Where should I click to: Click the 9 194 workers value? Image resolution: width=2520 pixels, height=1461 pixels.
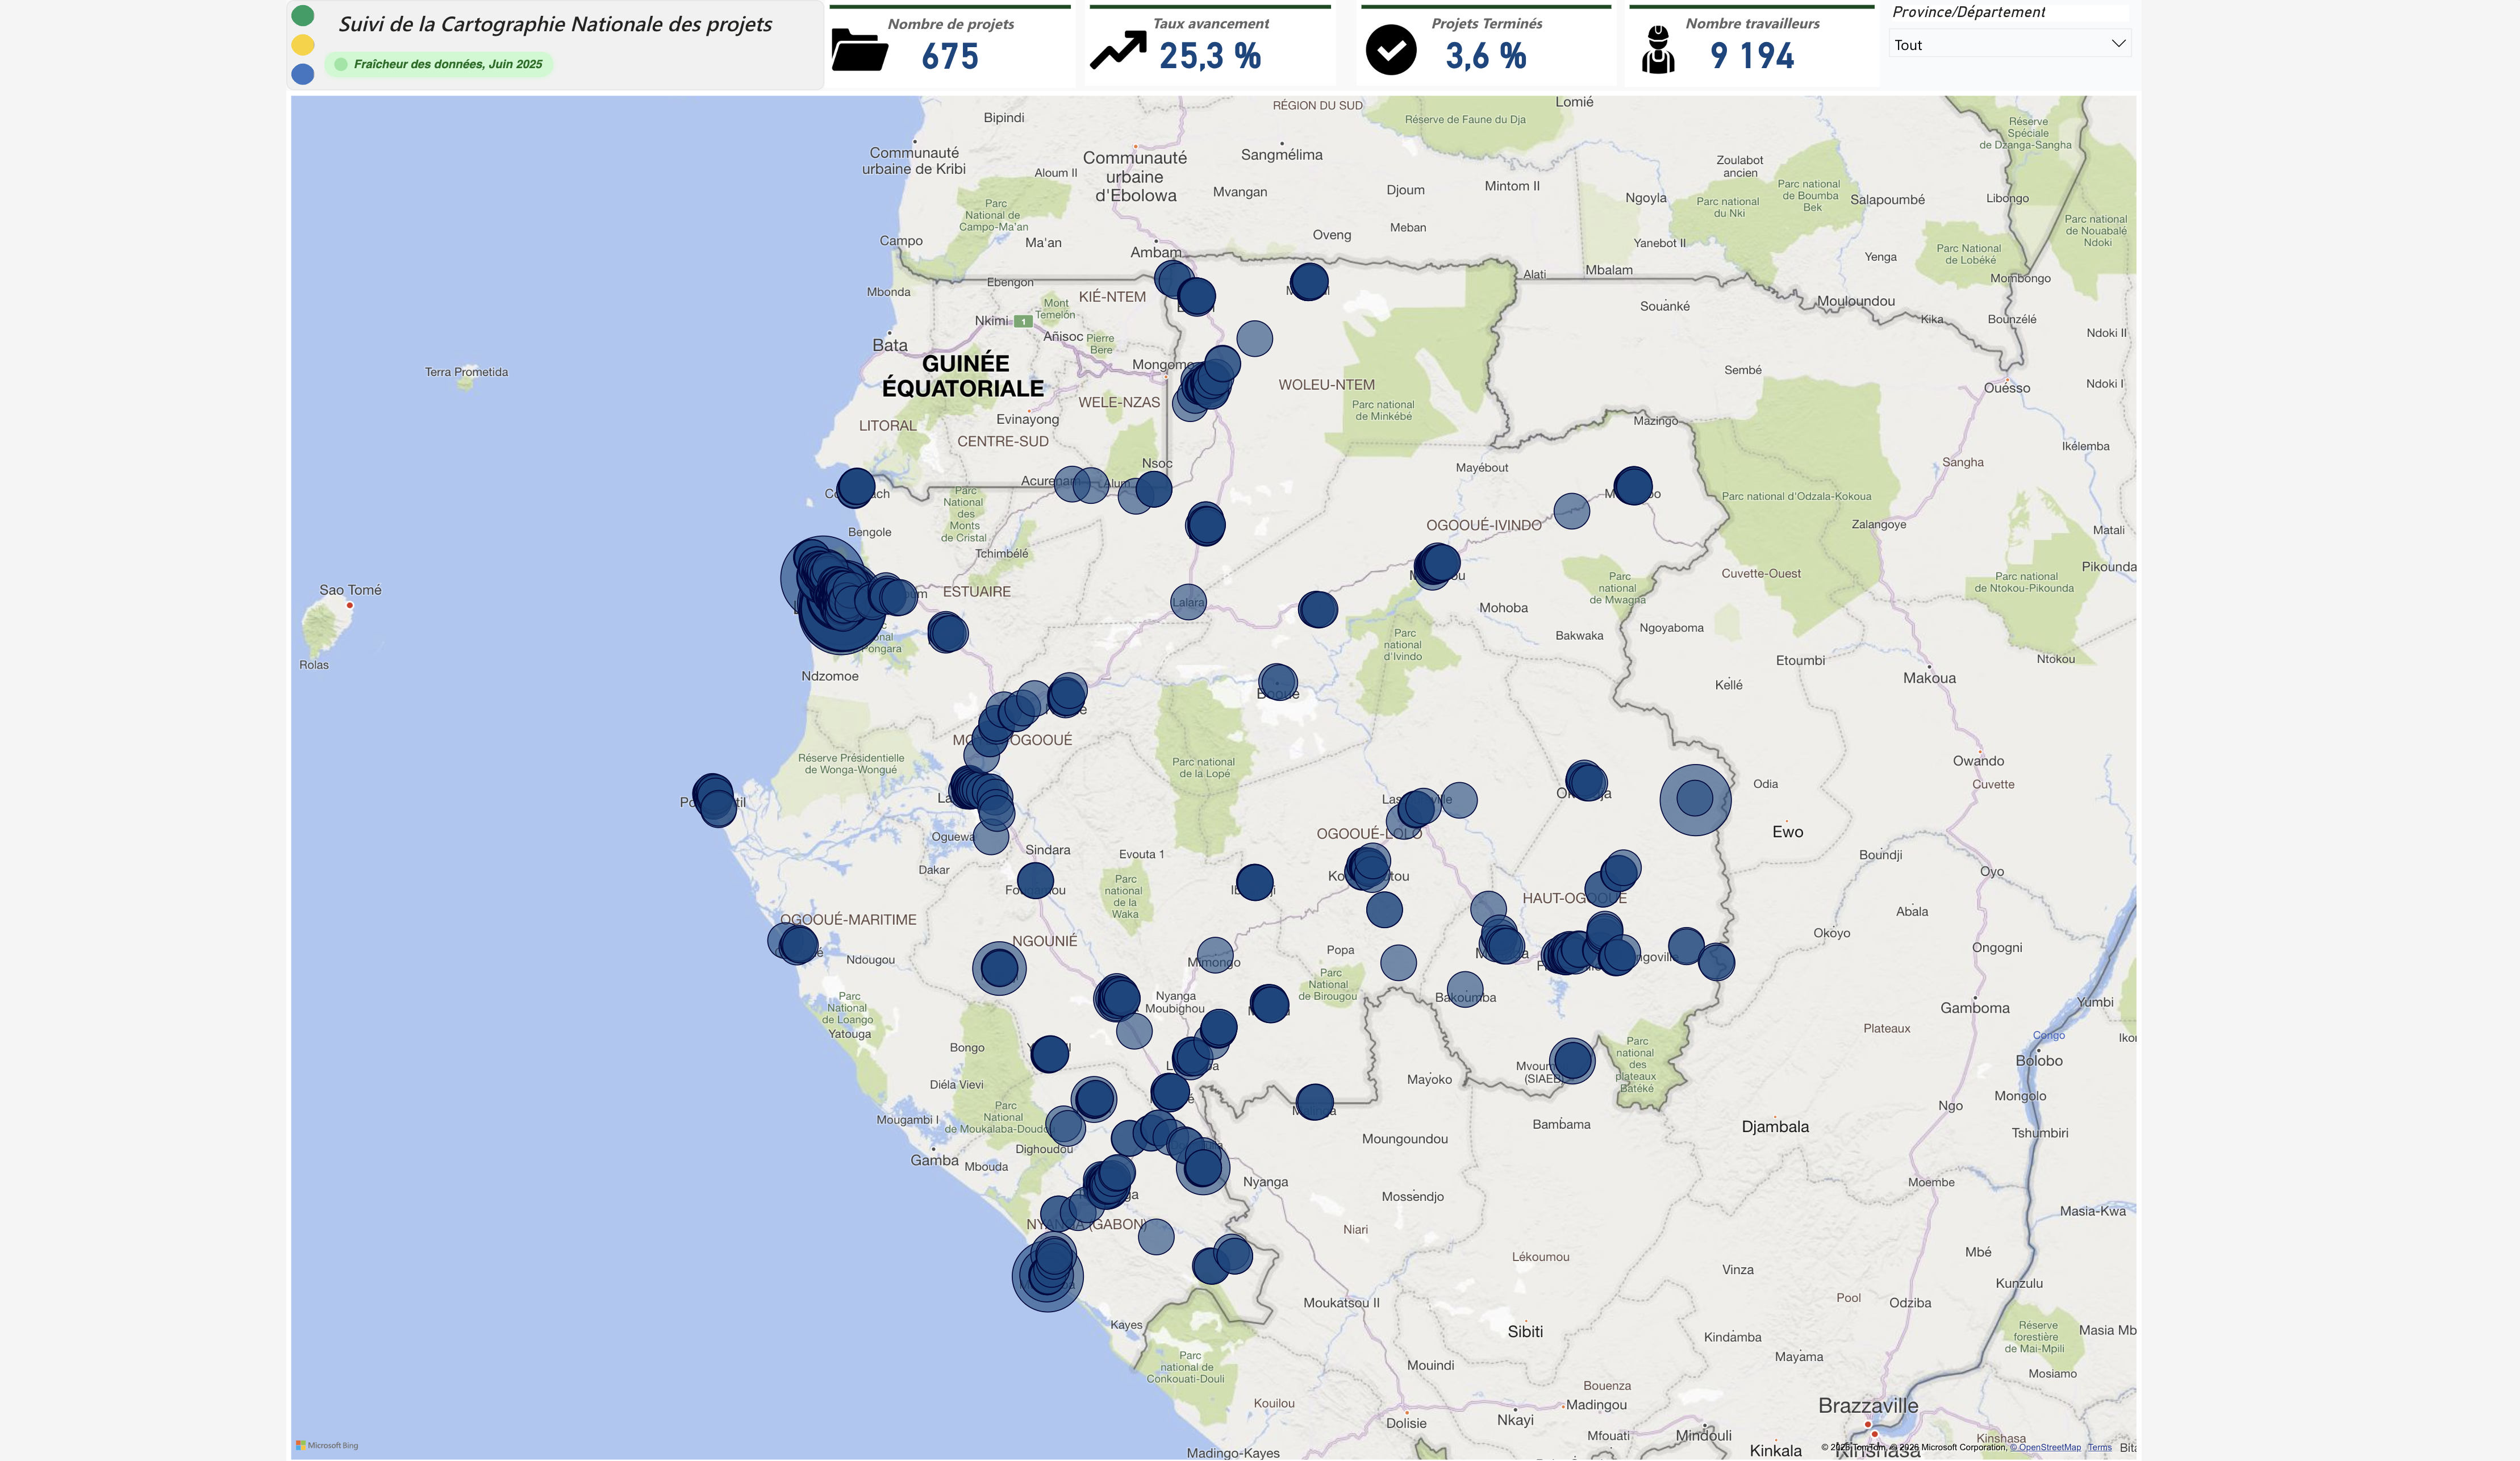pos(1752,57)
